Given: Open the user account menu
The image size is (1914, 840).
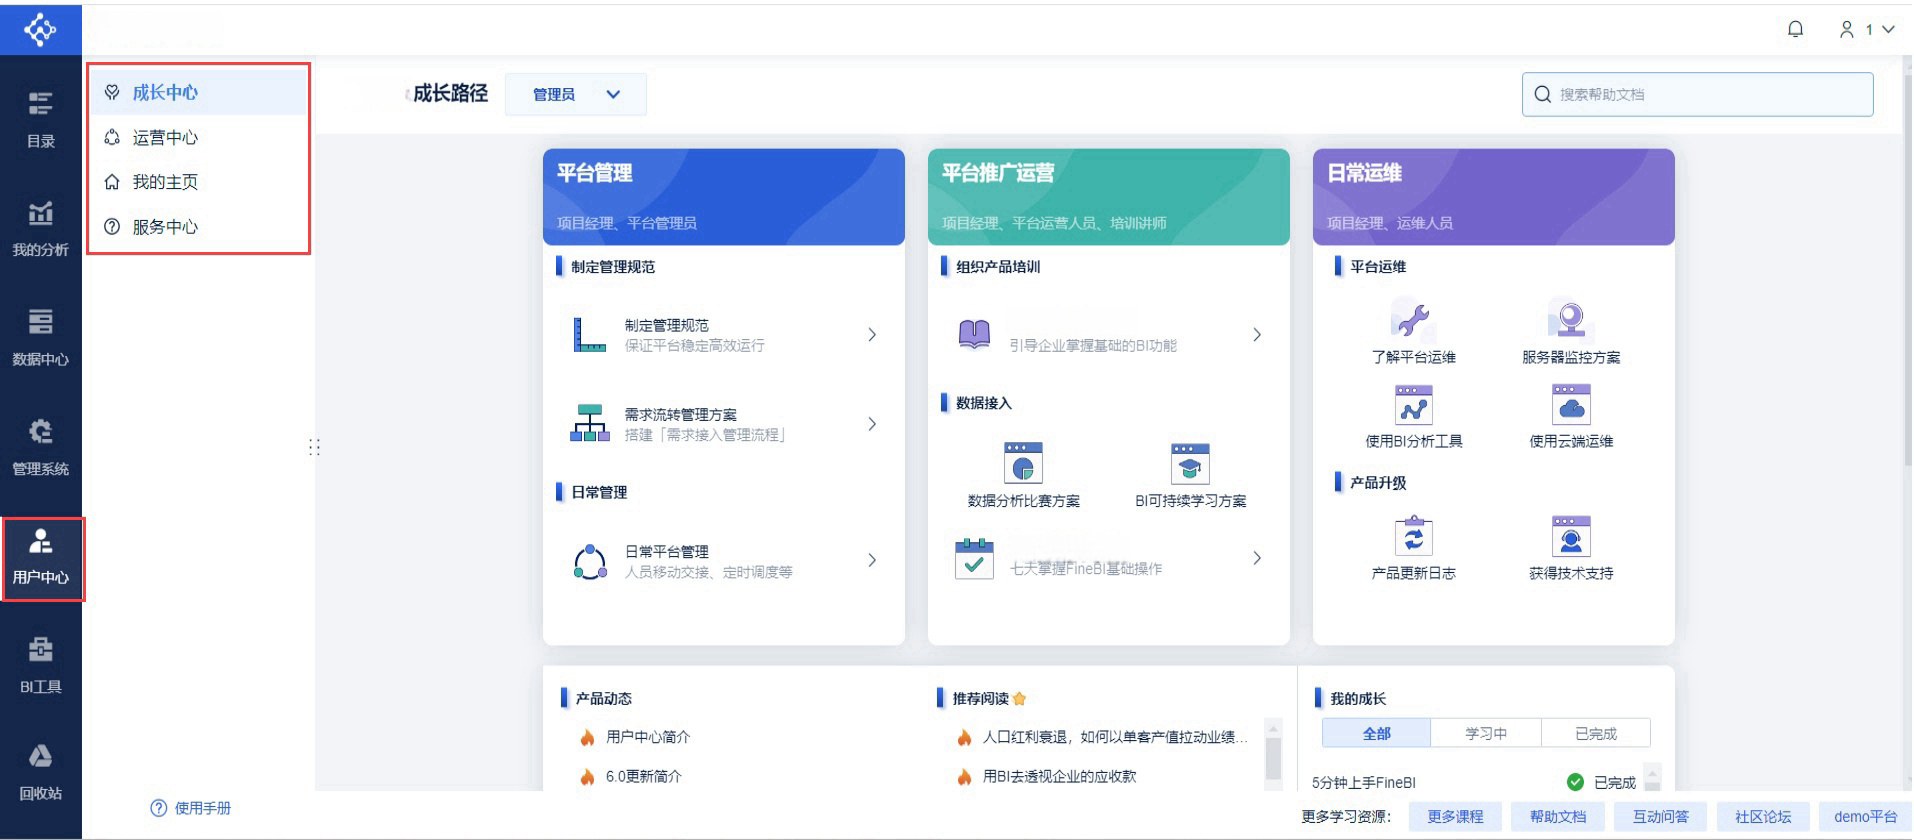Looking at the screenshot, I should tap(1866, 29).
